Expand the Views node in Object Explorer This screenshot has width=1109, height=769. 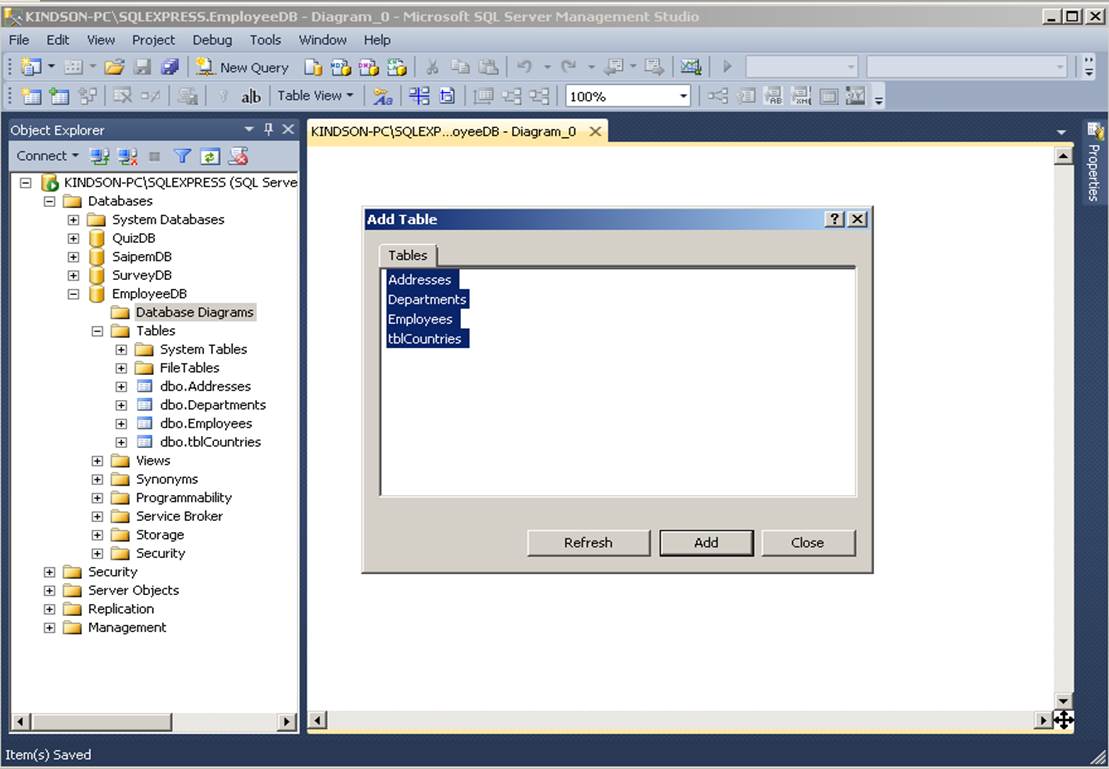click(x=97, y=460)
